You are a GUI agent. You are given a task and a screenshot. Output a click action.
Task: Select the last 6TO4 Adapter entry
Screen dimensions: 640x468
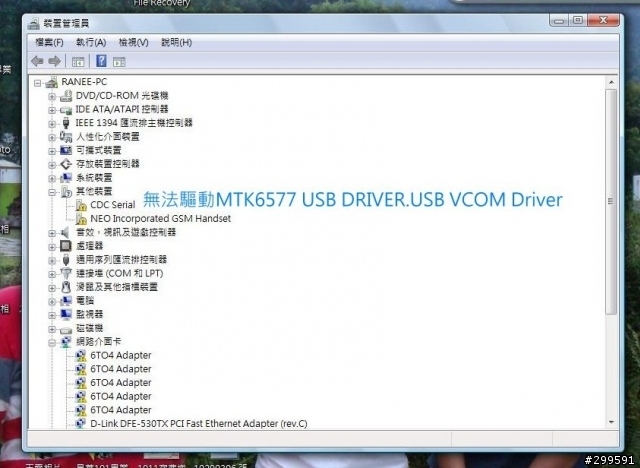121,410
